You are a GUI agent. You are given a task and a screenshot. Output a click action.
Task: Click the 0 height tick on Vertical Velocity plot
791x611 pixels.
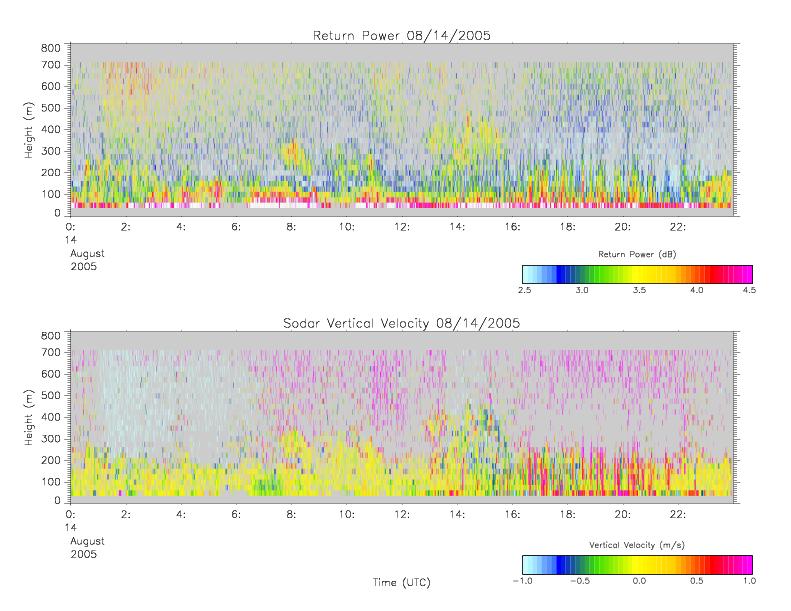click(x=58, y=501)
